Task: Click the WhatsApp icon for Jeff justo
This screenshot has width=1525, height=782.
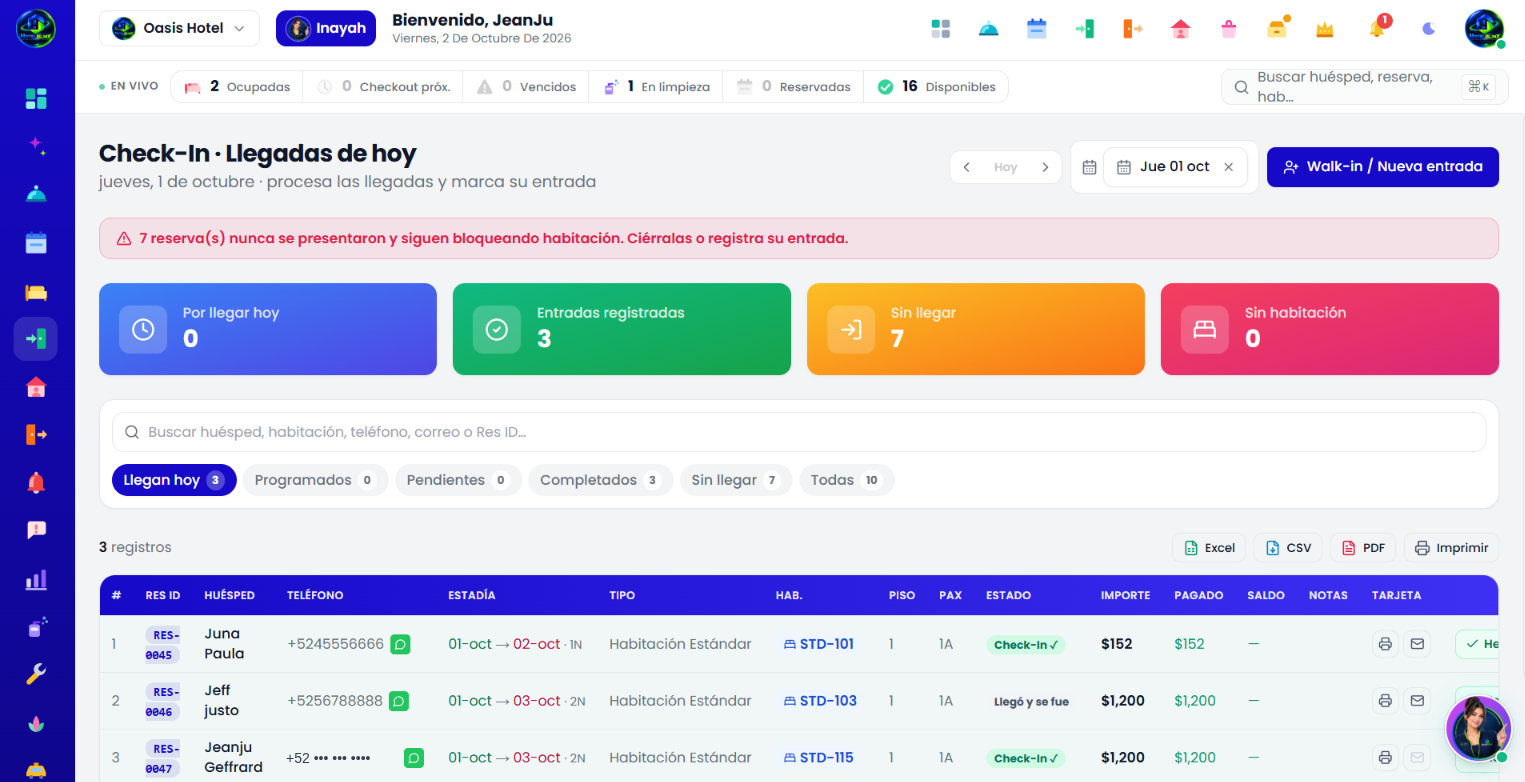Action: click(398, 701)
